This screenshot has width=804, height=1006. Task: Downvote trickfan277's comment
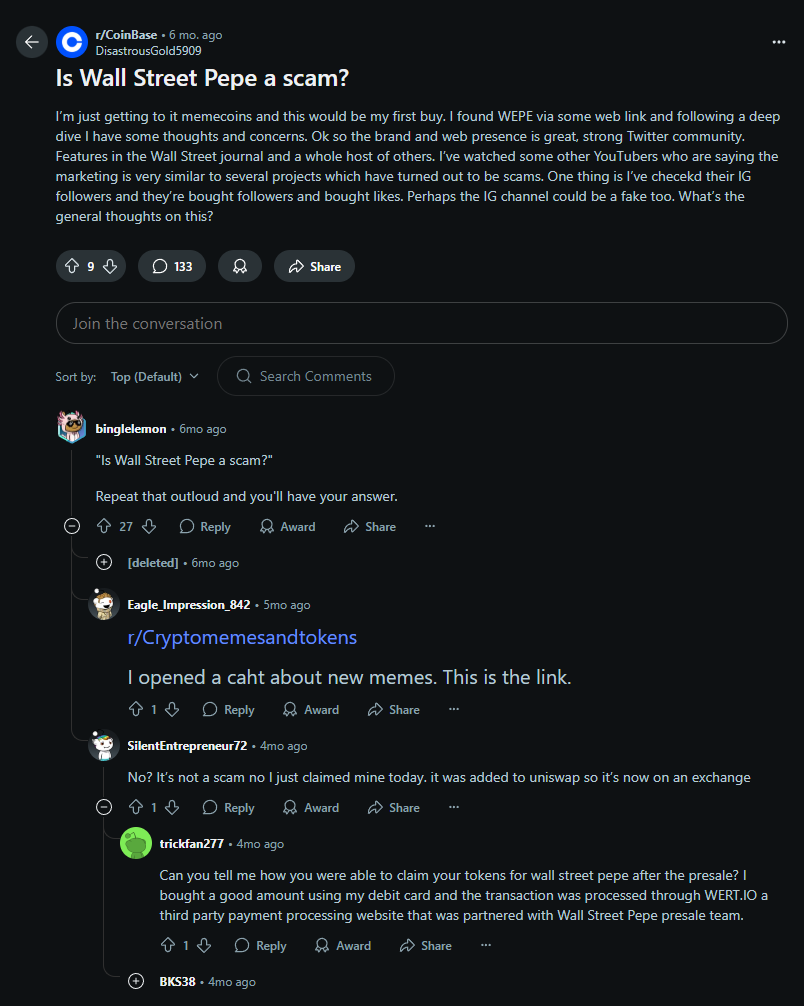point(204,945)
